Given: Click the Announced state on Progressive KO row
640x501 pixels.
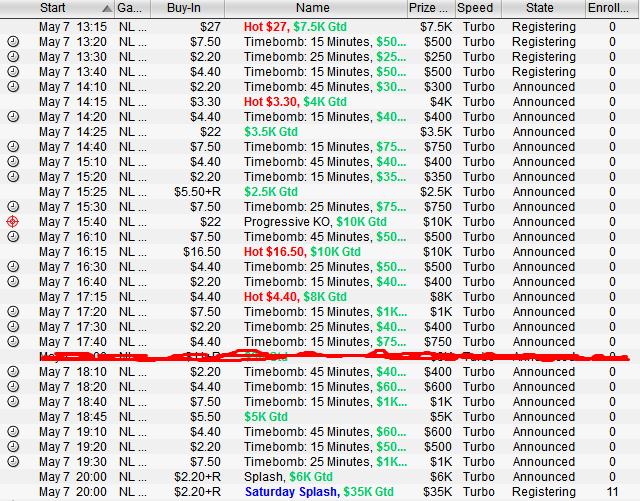Looking at the screenshot, I should tap(544, 222).
